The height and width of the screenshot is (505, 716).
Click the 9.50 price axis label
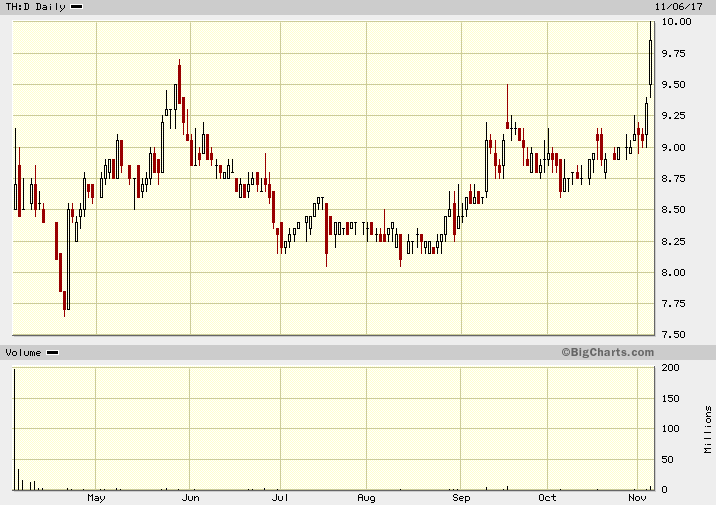pos(674,84)
